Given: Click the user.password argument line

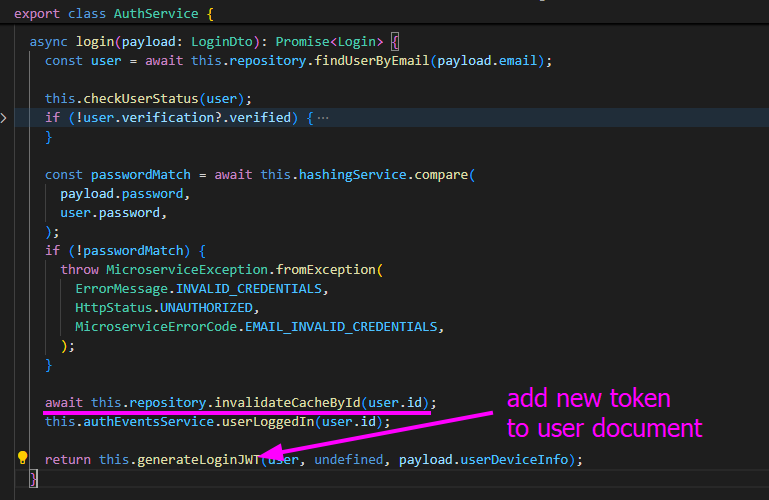Looking at the screenshot, I should [113, 213].
